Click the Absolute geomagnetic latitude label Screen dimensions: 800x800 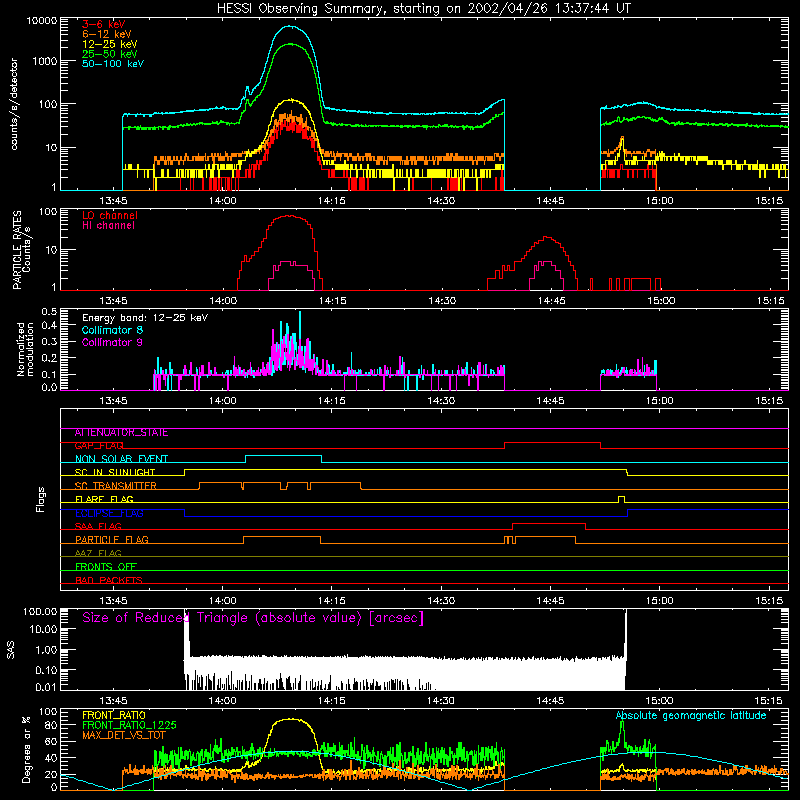coord(691,715)
